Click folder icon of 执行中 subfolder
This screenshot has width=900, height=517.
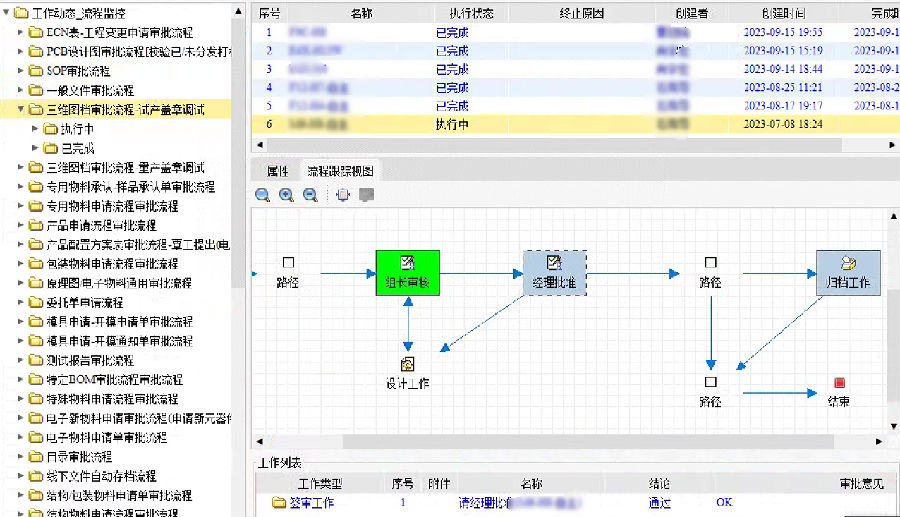(x=51, y=129)
